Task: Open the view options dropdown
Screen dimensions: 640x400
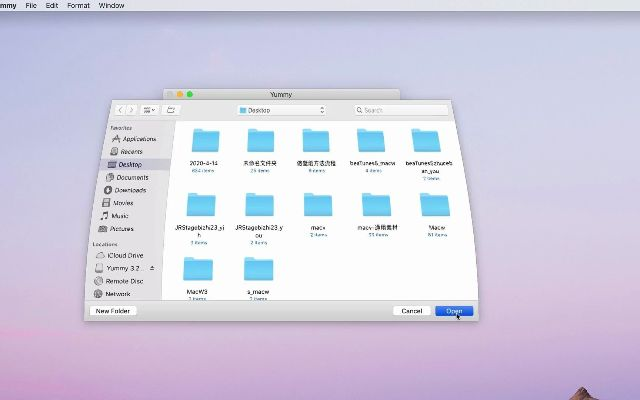Action: 150,110
